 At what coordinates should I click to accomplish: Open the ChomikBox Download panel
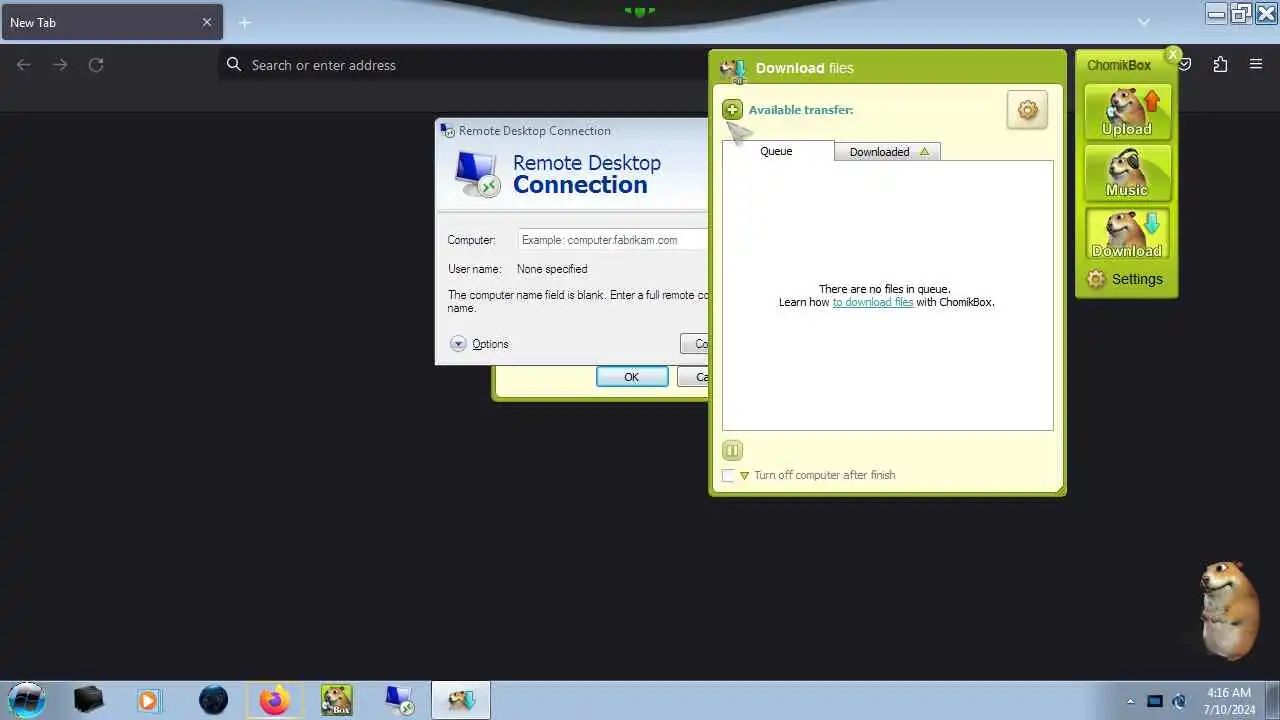tap(1127, 234)
